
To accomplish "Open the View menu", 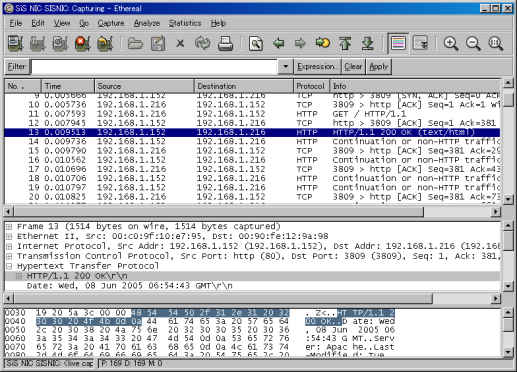I will 62,23.
